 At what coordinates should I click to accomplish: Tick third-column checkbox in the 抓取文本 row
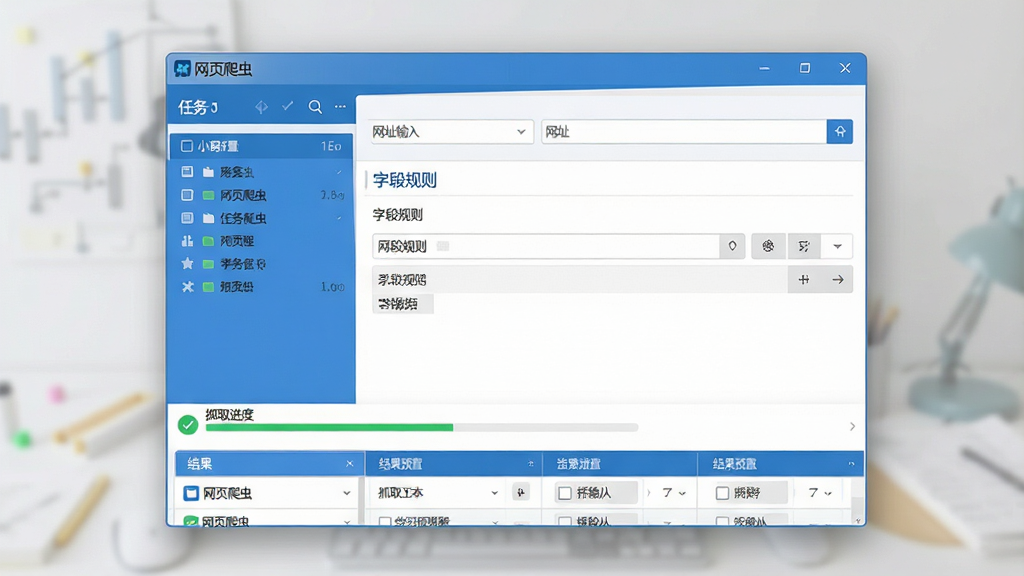[x=566, y=493]
